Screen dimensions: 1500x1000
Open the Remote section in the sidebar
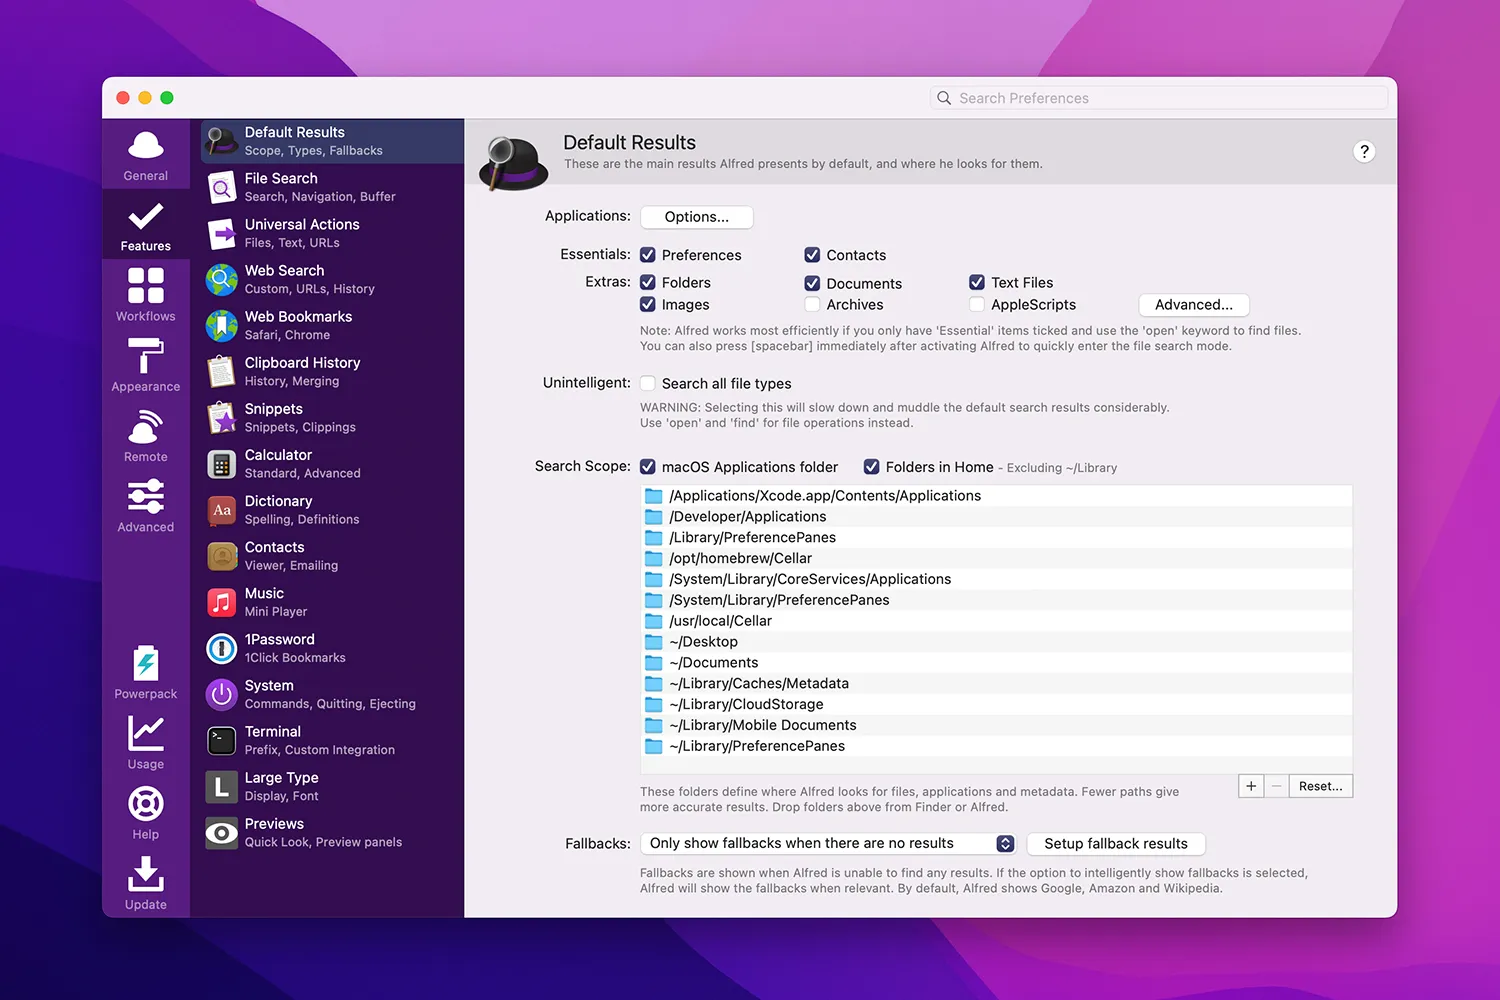point(145,434)
